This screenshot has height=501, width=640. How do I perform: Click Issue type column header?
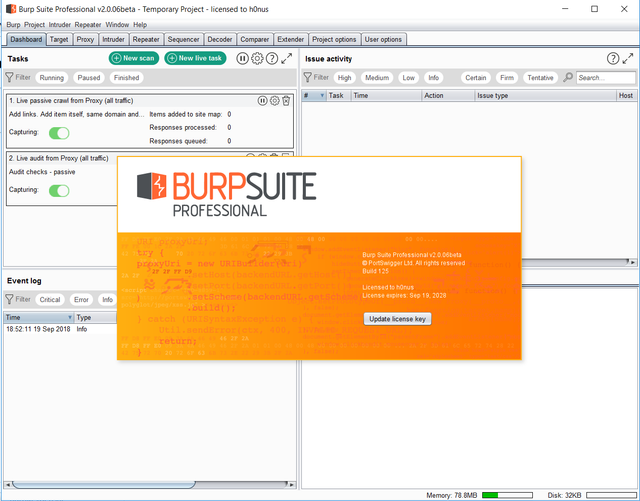click(x=545, y=96)
